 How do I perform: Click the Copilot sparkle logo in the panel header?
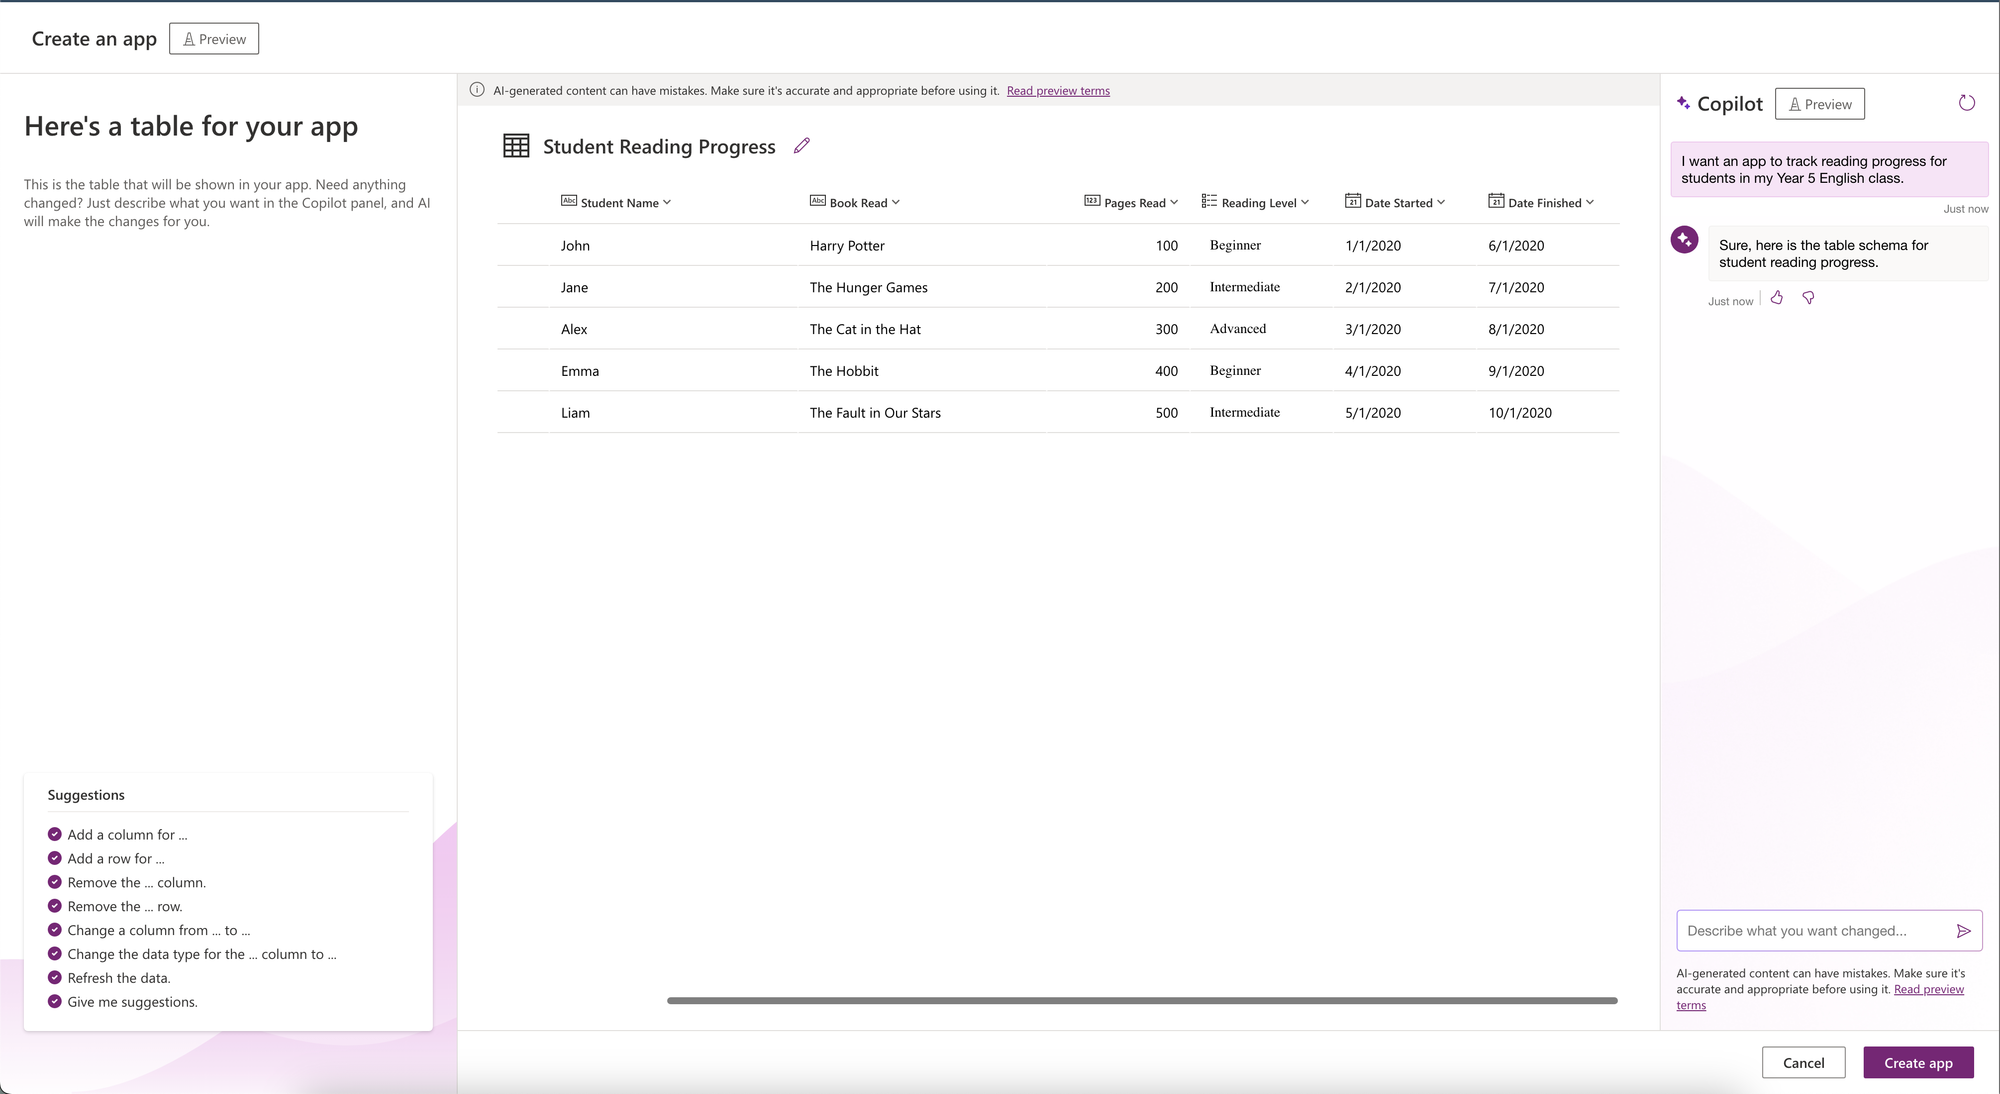pyautogui.click(x=1684, y=103)
